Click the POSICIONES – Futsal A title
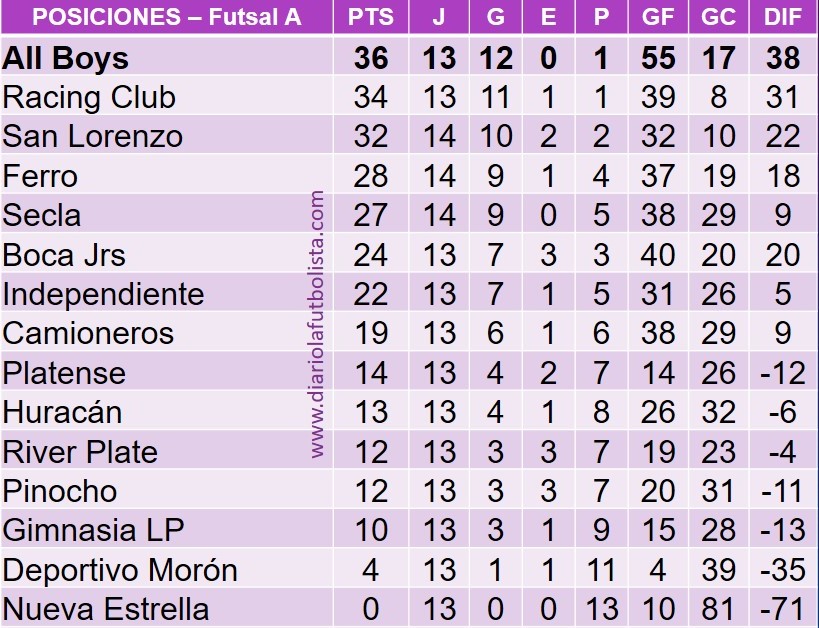Image resolution: width=819 pixels, height=628 pixels. point(167,17)
